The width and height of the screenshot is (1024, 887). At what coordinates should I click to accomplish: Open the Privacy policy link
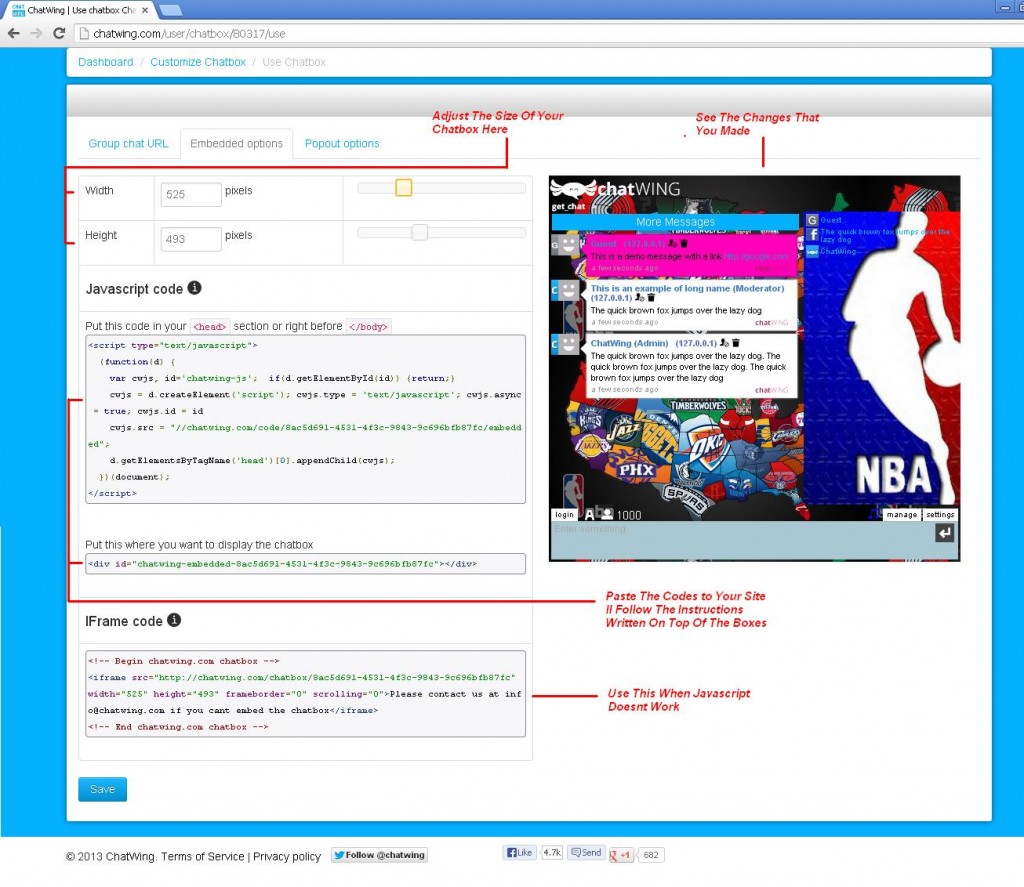click(x=287, y=856)
